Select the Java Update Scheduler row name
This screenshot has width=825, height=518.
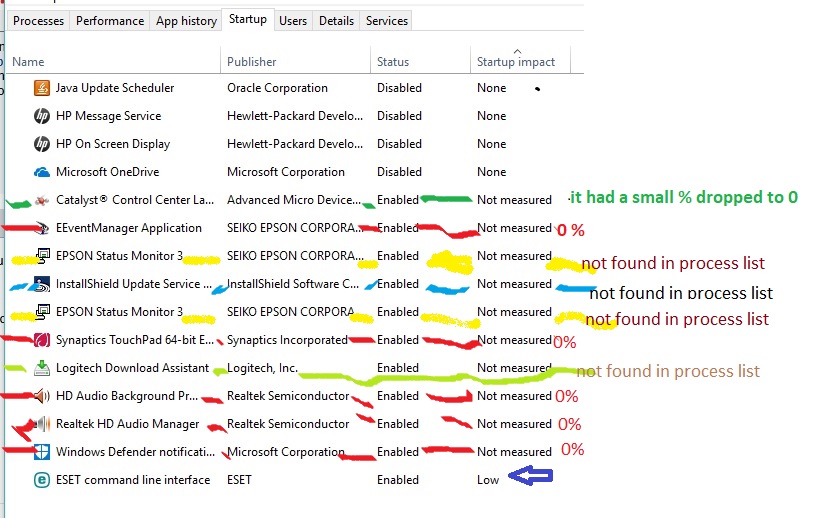[x=115, y=88]
